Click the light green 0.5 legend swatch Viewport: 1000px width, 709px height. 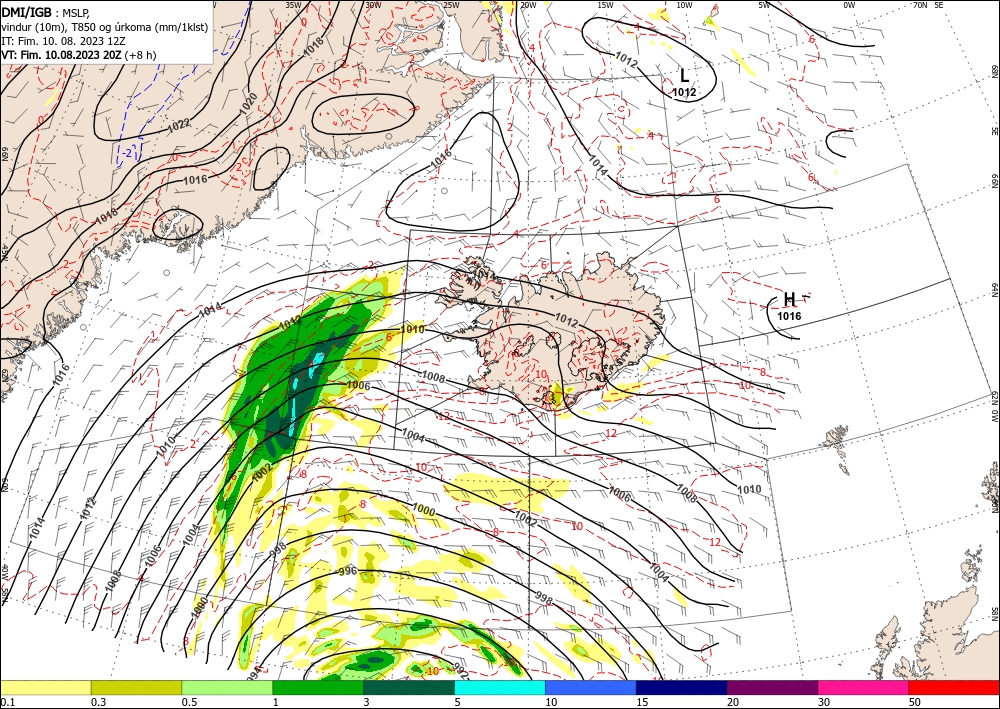227,687
